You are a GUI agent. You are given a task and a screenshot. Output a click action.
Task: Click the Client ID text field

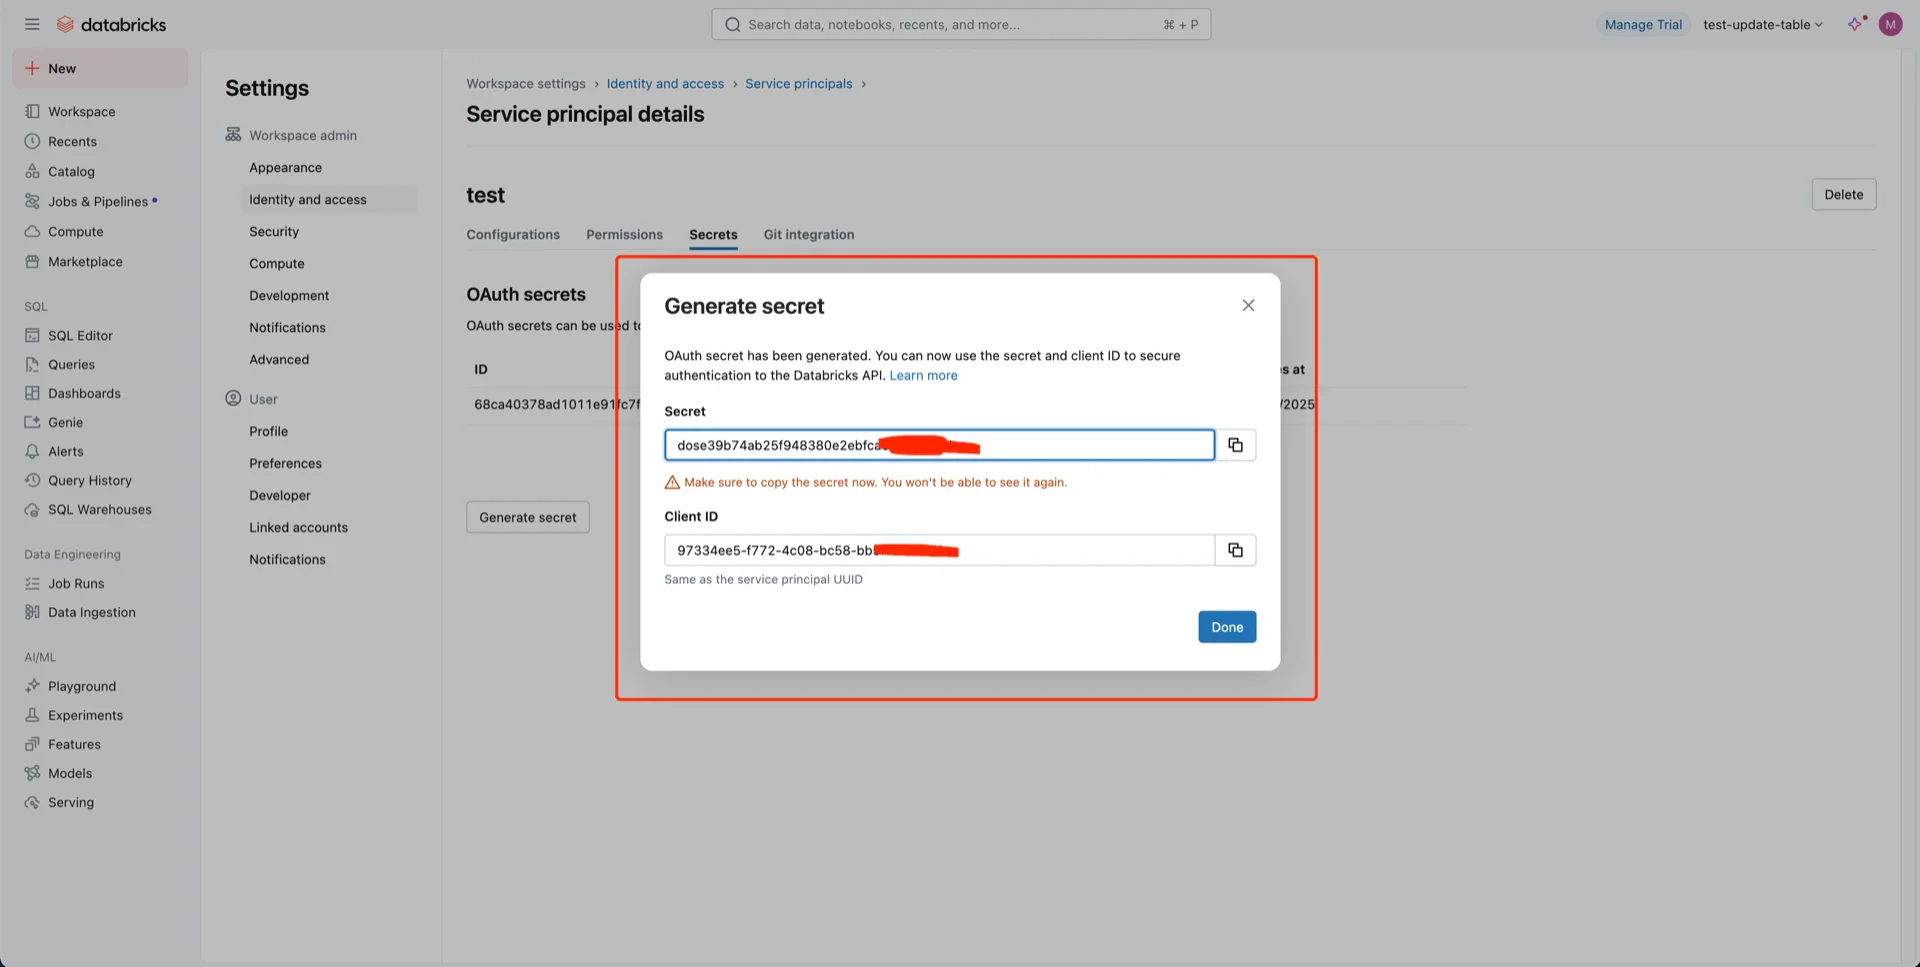pyautogui.click(x=939, y=550)
